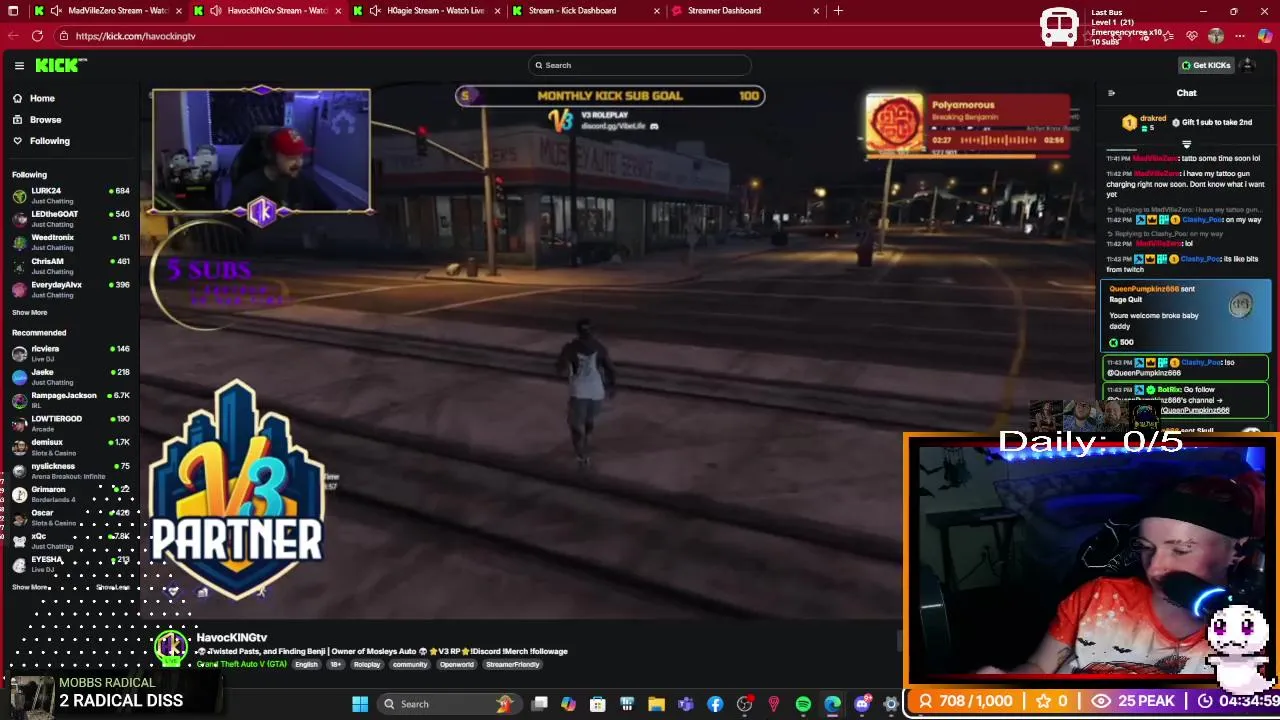1280x720 pixels.
Task: Launch Microsoft Store from taskbar
Action: 598,704
